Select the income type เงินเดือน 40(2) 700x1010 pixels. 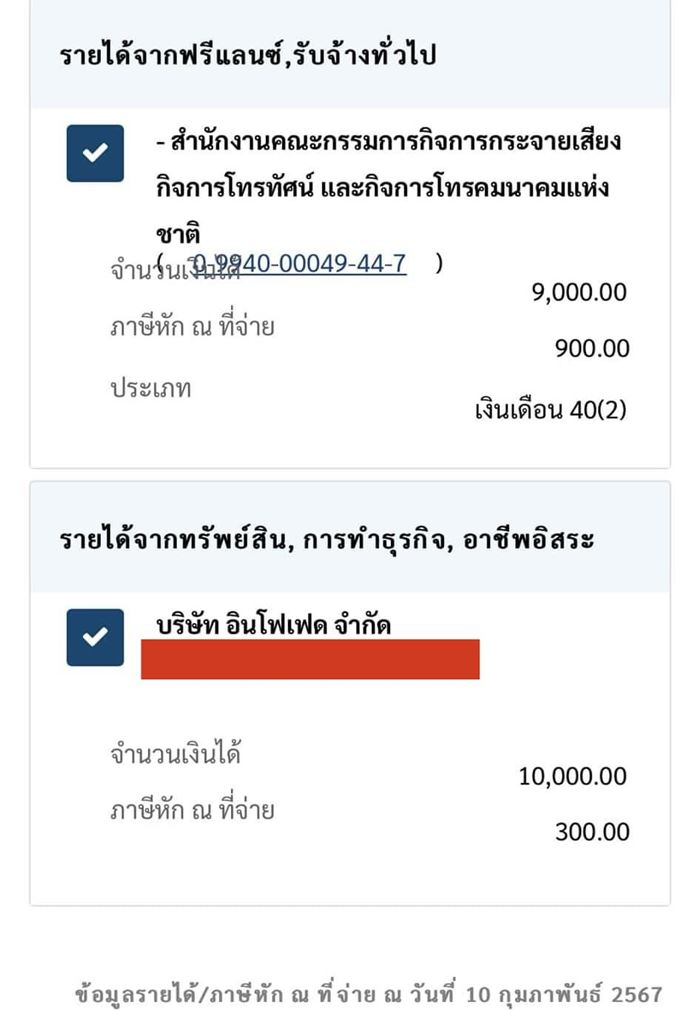click(548, 409)
